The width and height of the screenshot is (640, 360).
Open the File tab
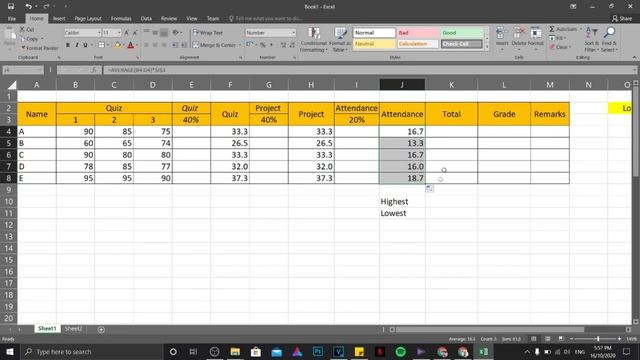tap(12, 18)
